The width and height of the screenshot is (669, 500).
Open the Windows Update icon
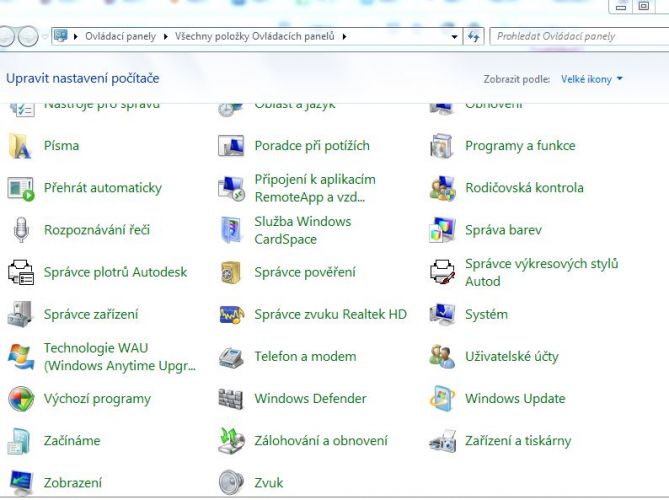(x=442, y=399)
